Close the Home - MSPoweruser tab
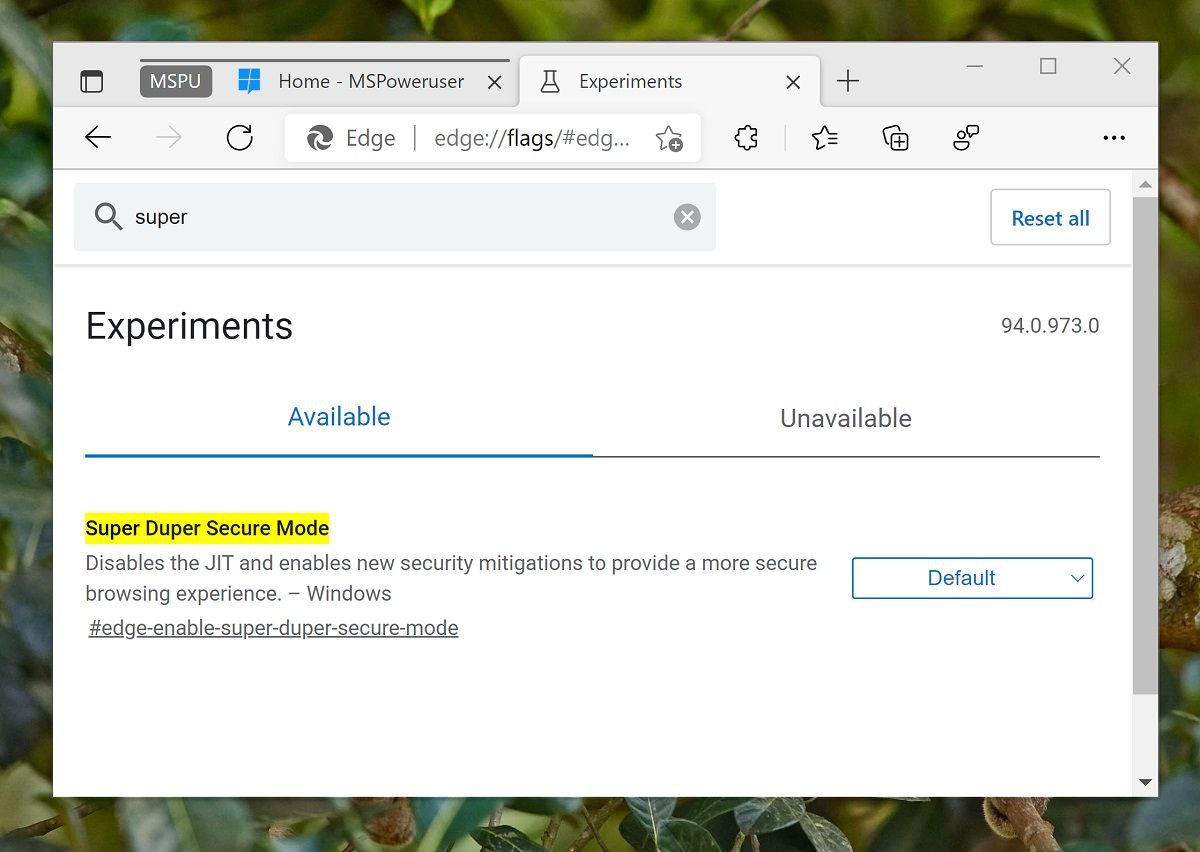This screenshot has width=1200, height=852. [x=494, y=83]
